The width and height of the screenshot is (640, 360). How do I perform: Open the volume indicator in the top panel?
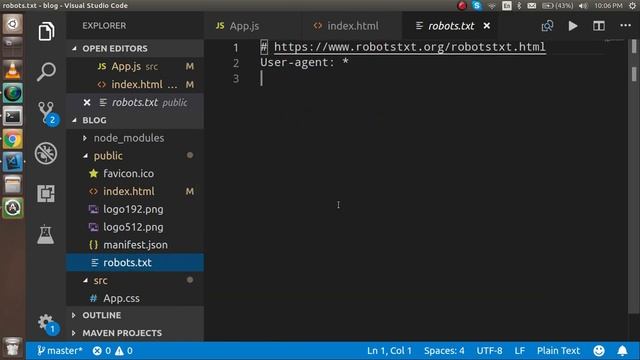583,5
